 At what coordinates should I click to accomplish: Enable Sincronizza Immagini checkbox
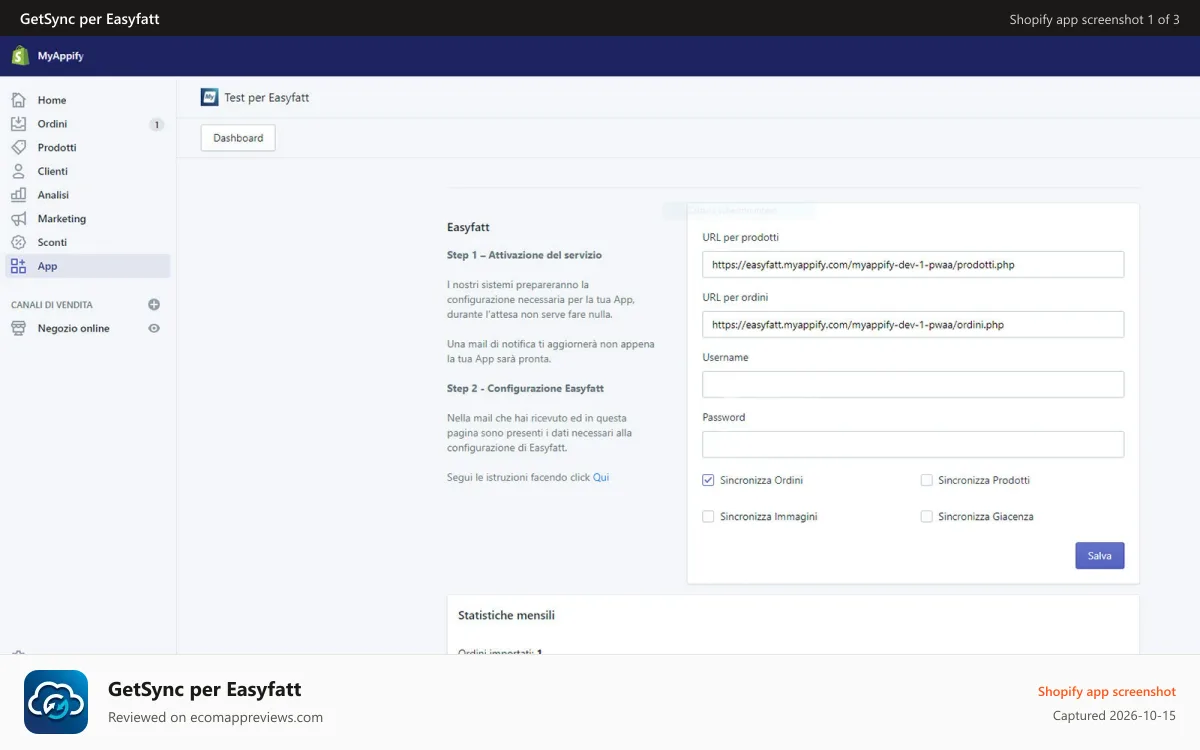pyautogui.click(x=708, y=517)
